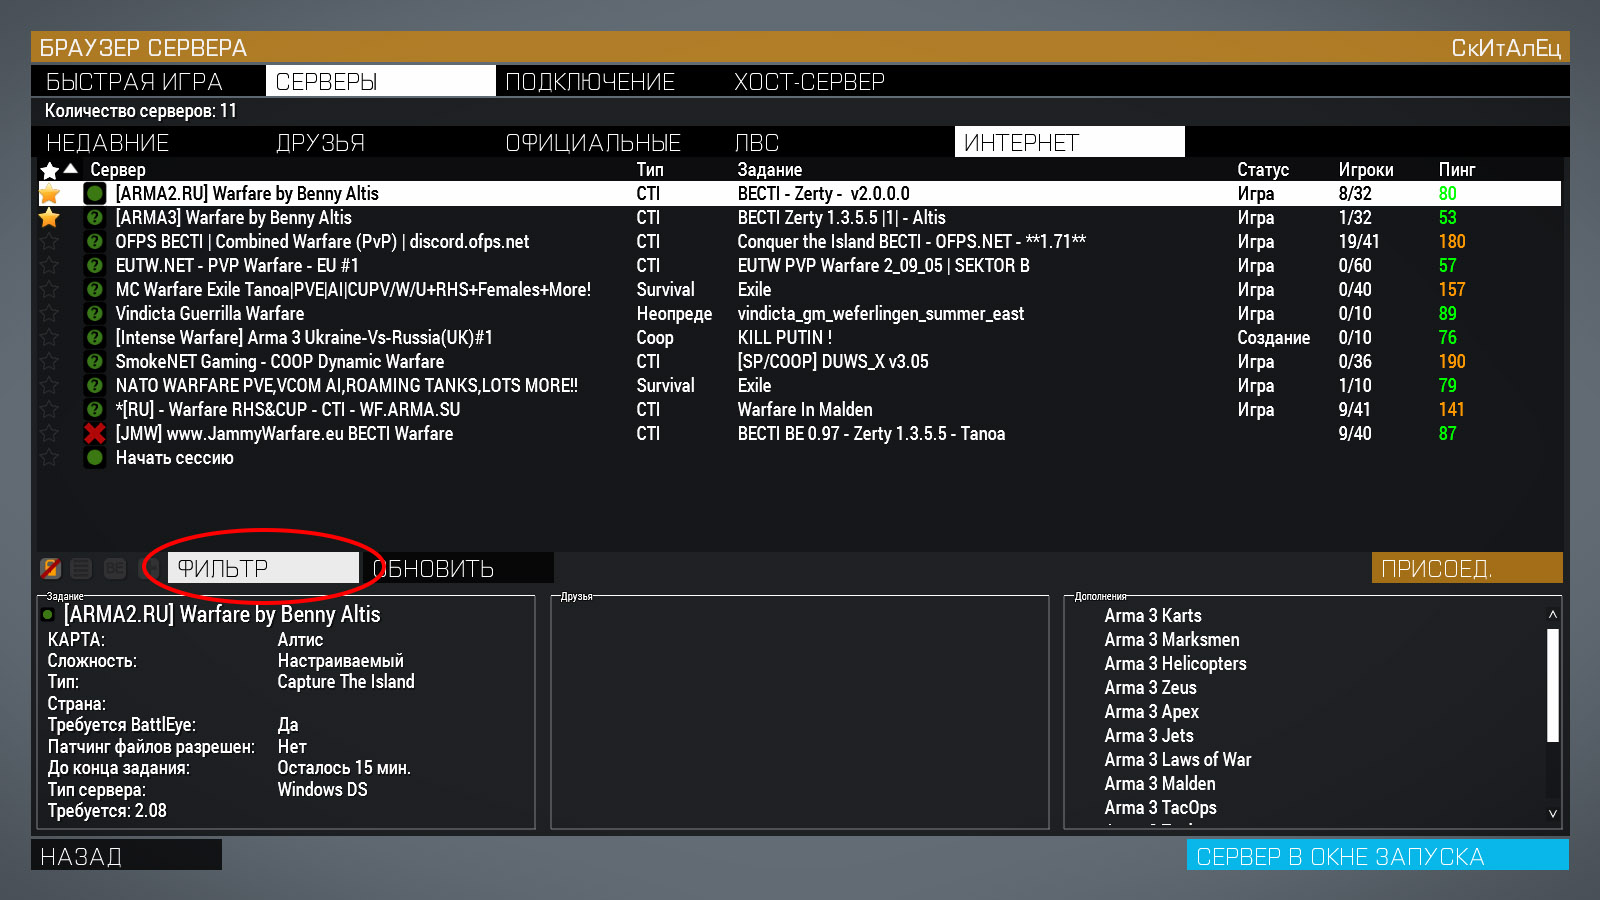Toggle the crossed-out lock password filter icon
The width and height of the screenshot is (1600, 900).
[x=50, y=568]
